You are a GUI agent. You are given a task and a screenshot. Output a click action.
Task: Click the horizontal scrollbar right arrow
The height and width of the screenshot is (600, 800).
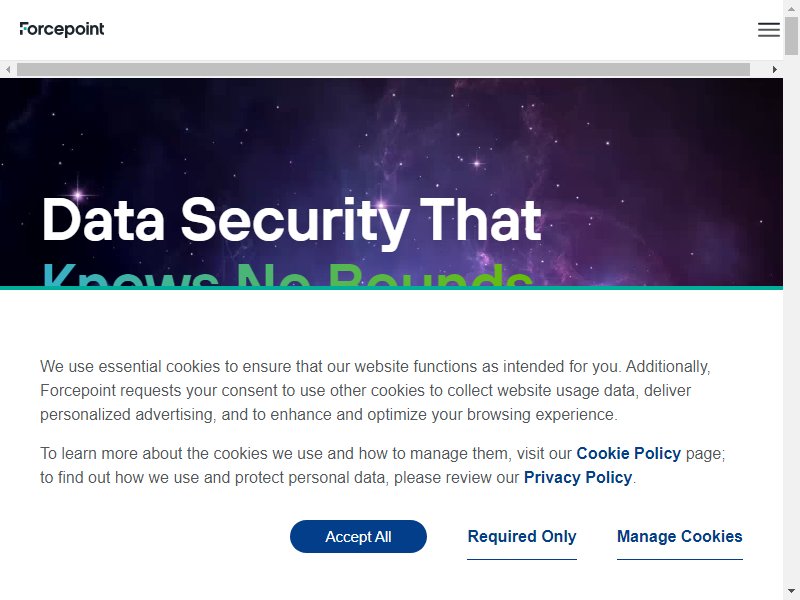[x=774, y=69]
